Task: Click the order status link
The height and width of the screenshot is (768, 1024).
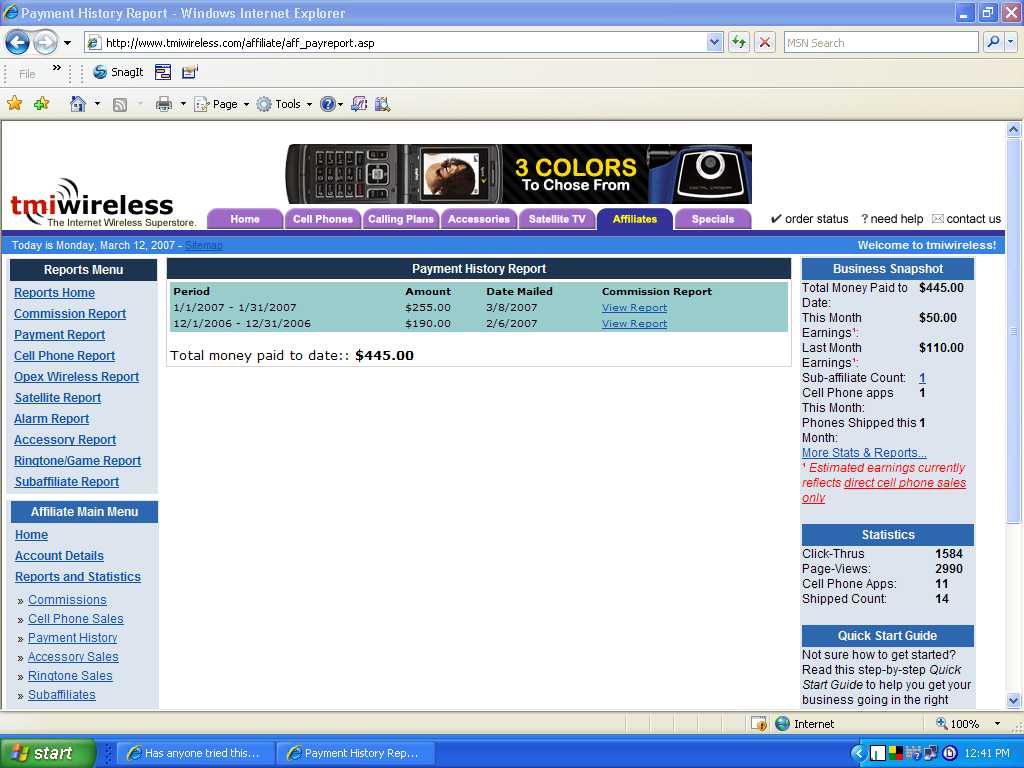Action: [x=809, y=219]
